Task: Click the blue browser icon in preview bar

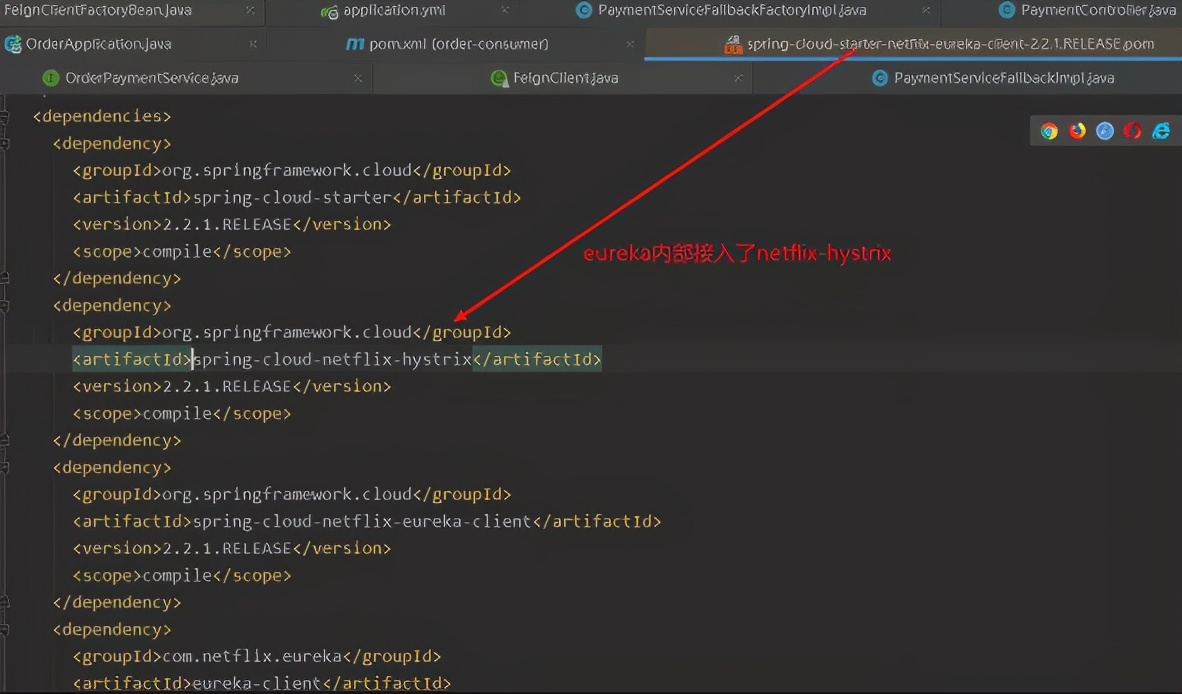Action: point(1104,130)
